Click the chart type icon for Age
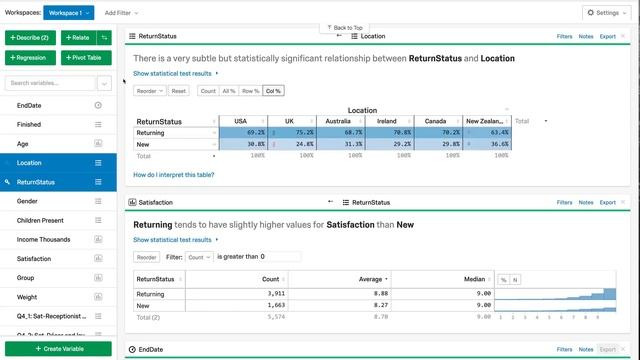 pyautogui.click(x=98, y=143)
